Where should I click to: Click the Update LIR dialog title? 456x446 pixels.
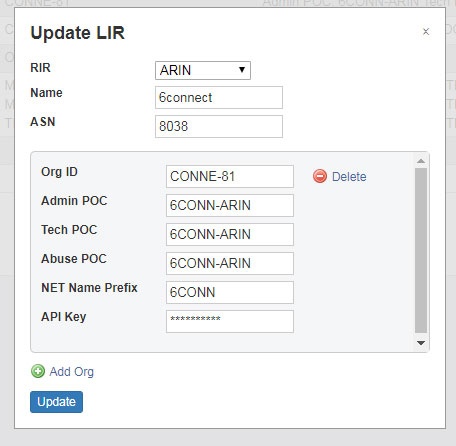pos(77,33)
